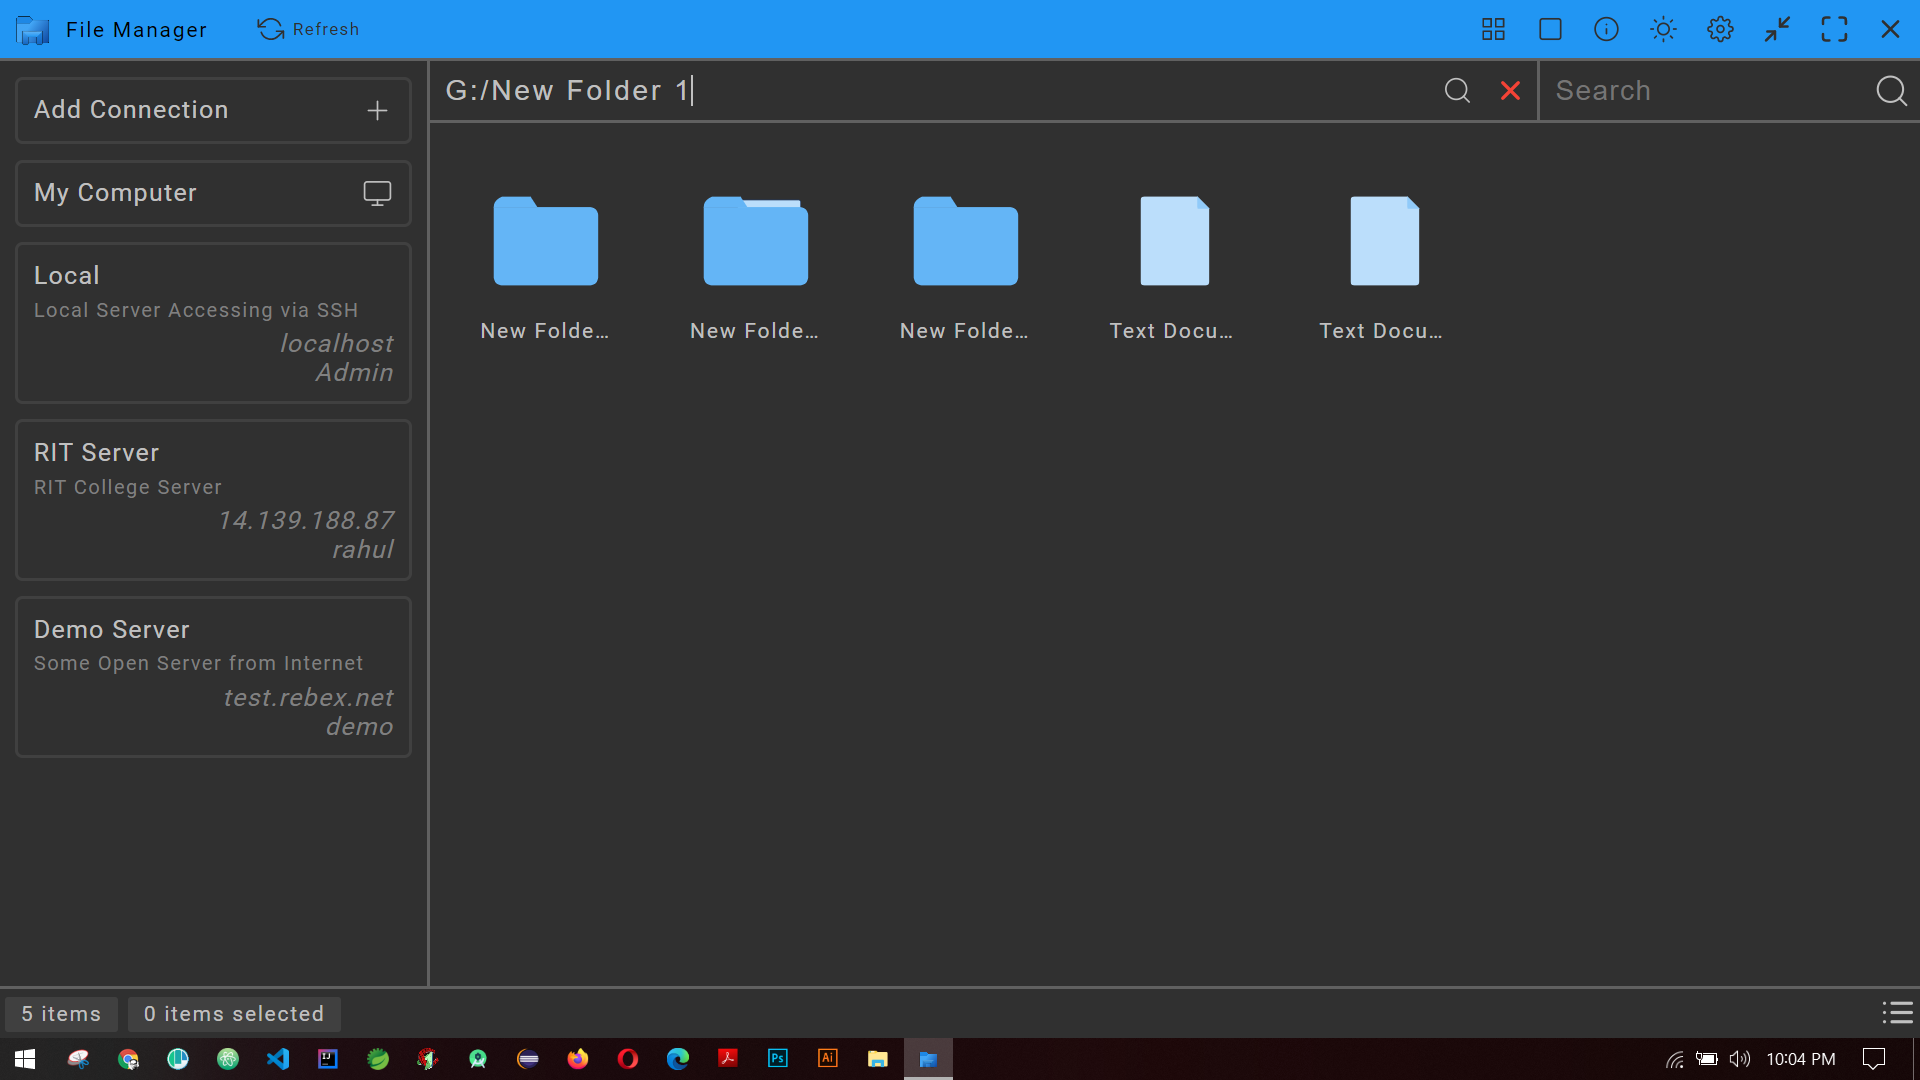
Task: Click the 5 items status counter
Action: pyautogui.click(x=61, y=1013)
